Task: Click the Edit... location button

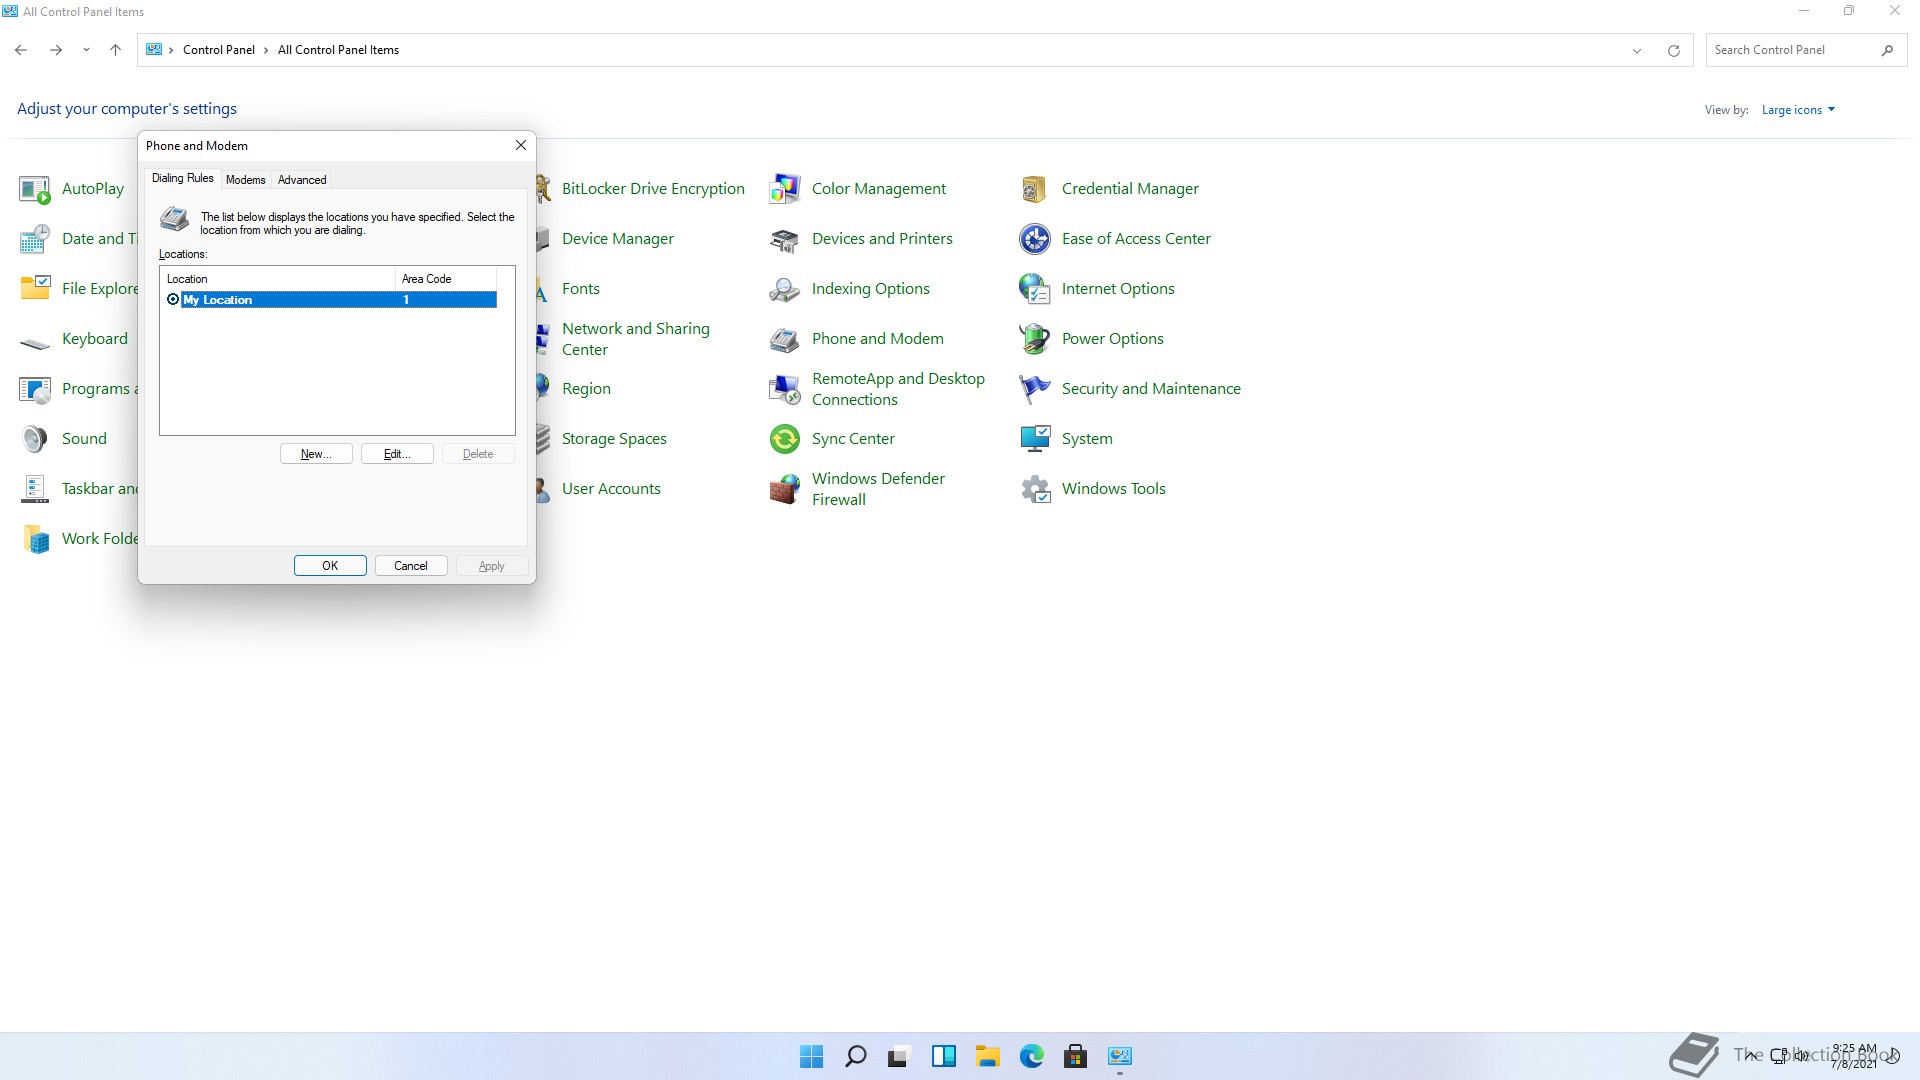Action: pos(397,454)
